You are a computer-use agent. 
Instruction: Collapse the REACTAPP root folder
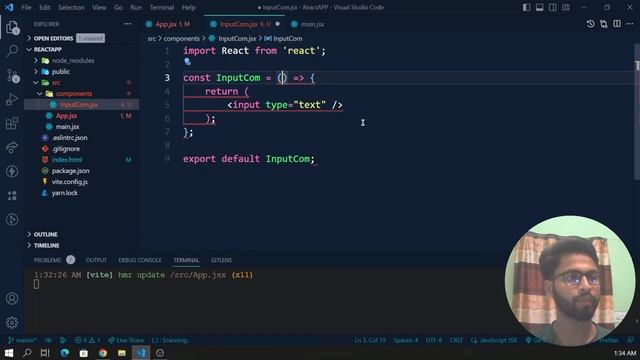click(x=48, y=49)
